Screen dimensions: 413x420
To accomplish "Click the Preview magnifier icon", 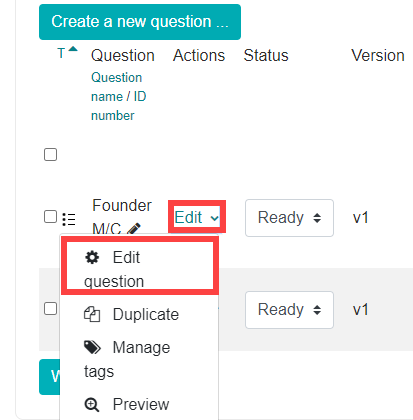I will tap(92, 404).
